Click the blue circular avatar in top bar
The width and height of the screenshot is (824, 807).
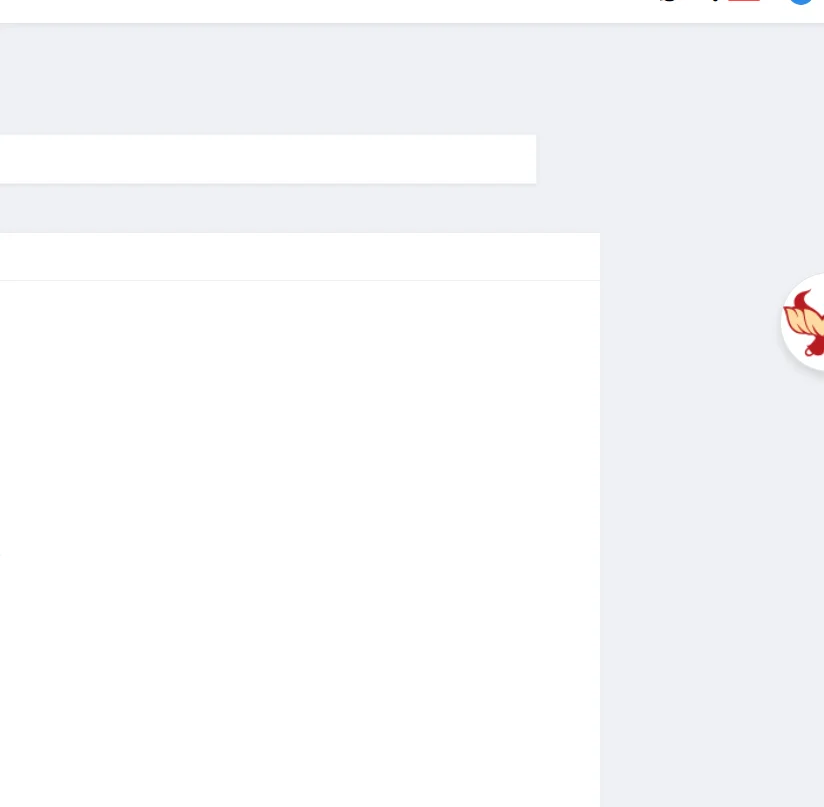(x=801, y=2)
